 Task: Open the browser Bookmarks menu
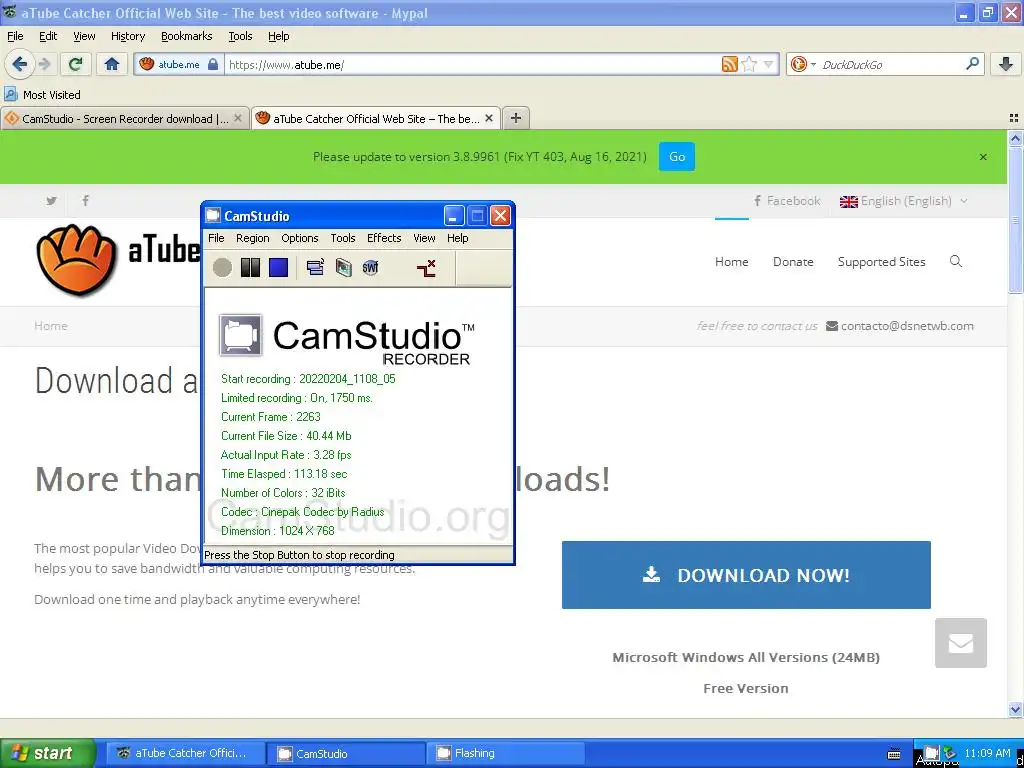point(187,36)
